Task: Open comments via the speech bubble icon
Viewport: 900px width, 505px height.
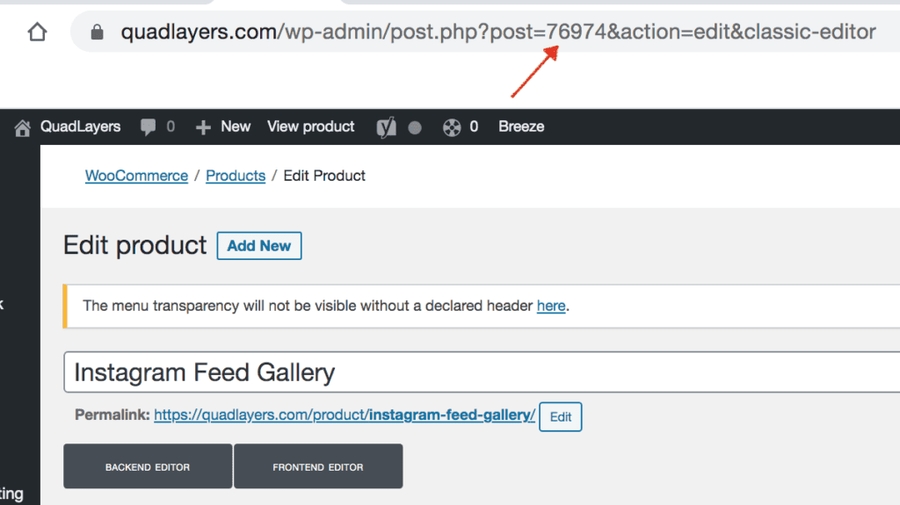Action: pyautogui.click(x=148, y=127)
